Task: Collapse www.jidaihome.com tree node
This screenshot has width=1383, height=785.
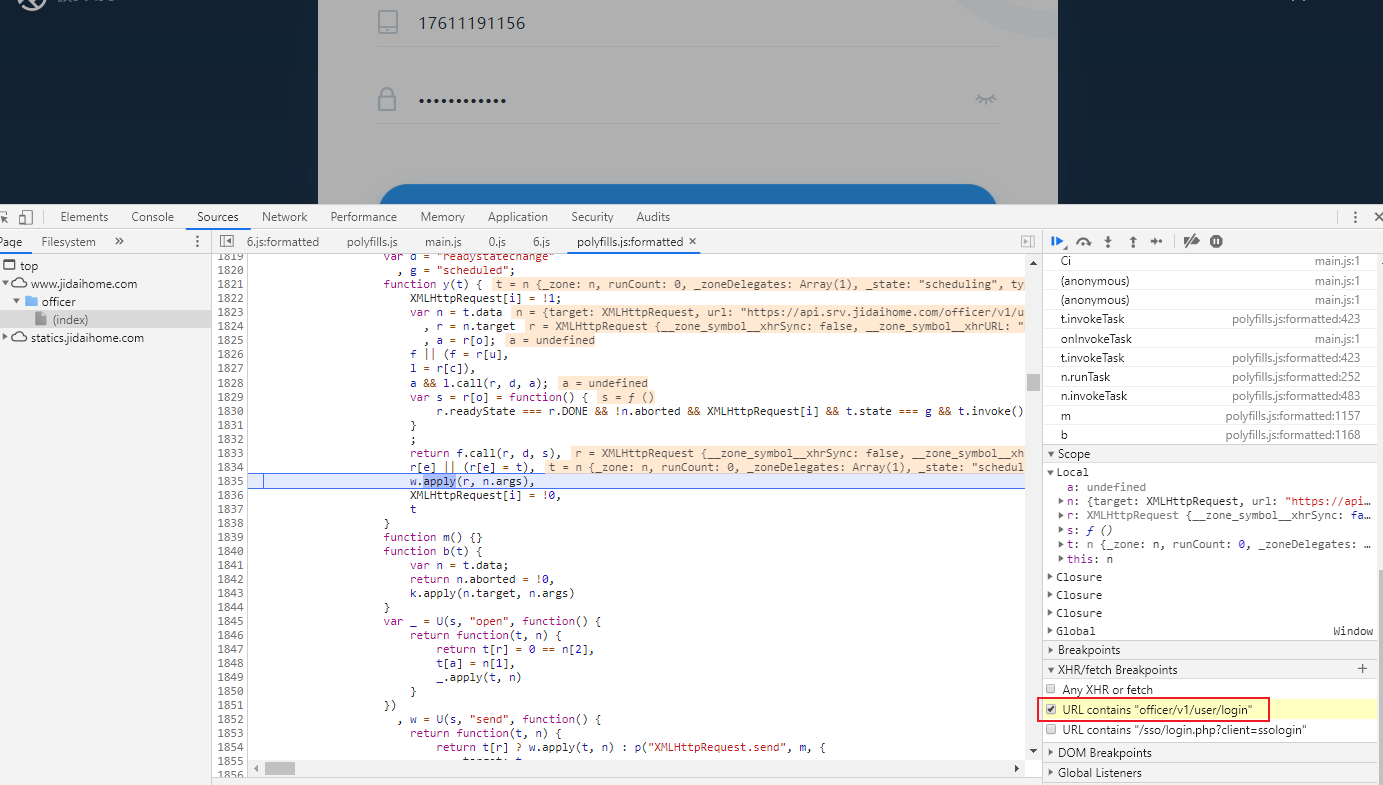Action: [6, 283]
